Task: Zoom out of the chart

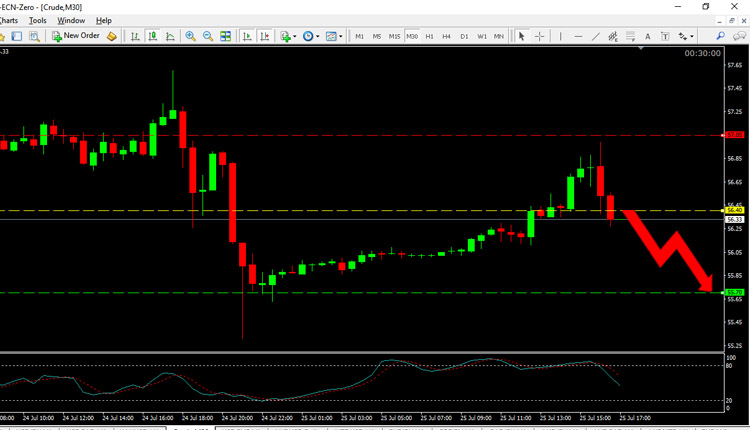Action: pos(208,36)
